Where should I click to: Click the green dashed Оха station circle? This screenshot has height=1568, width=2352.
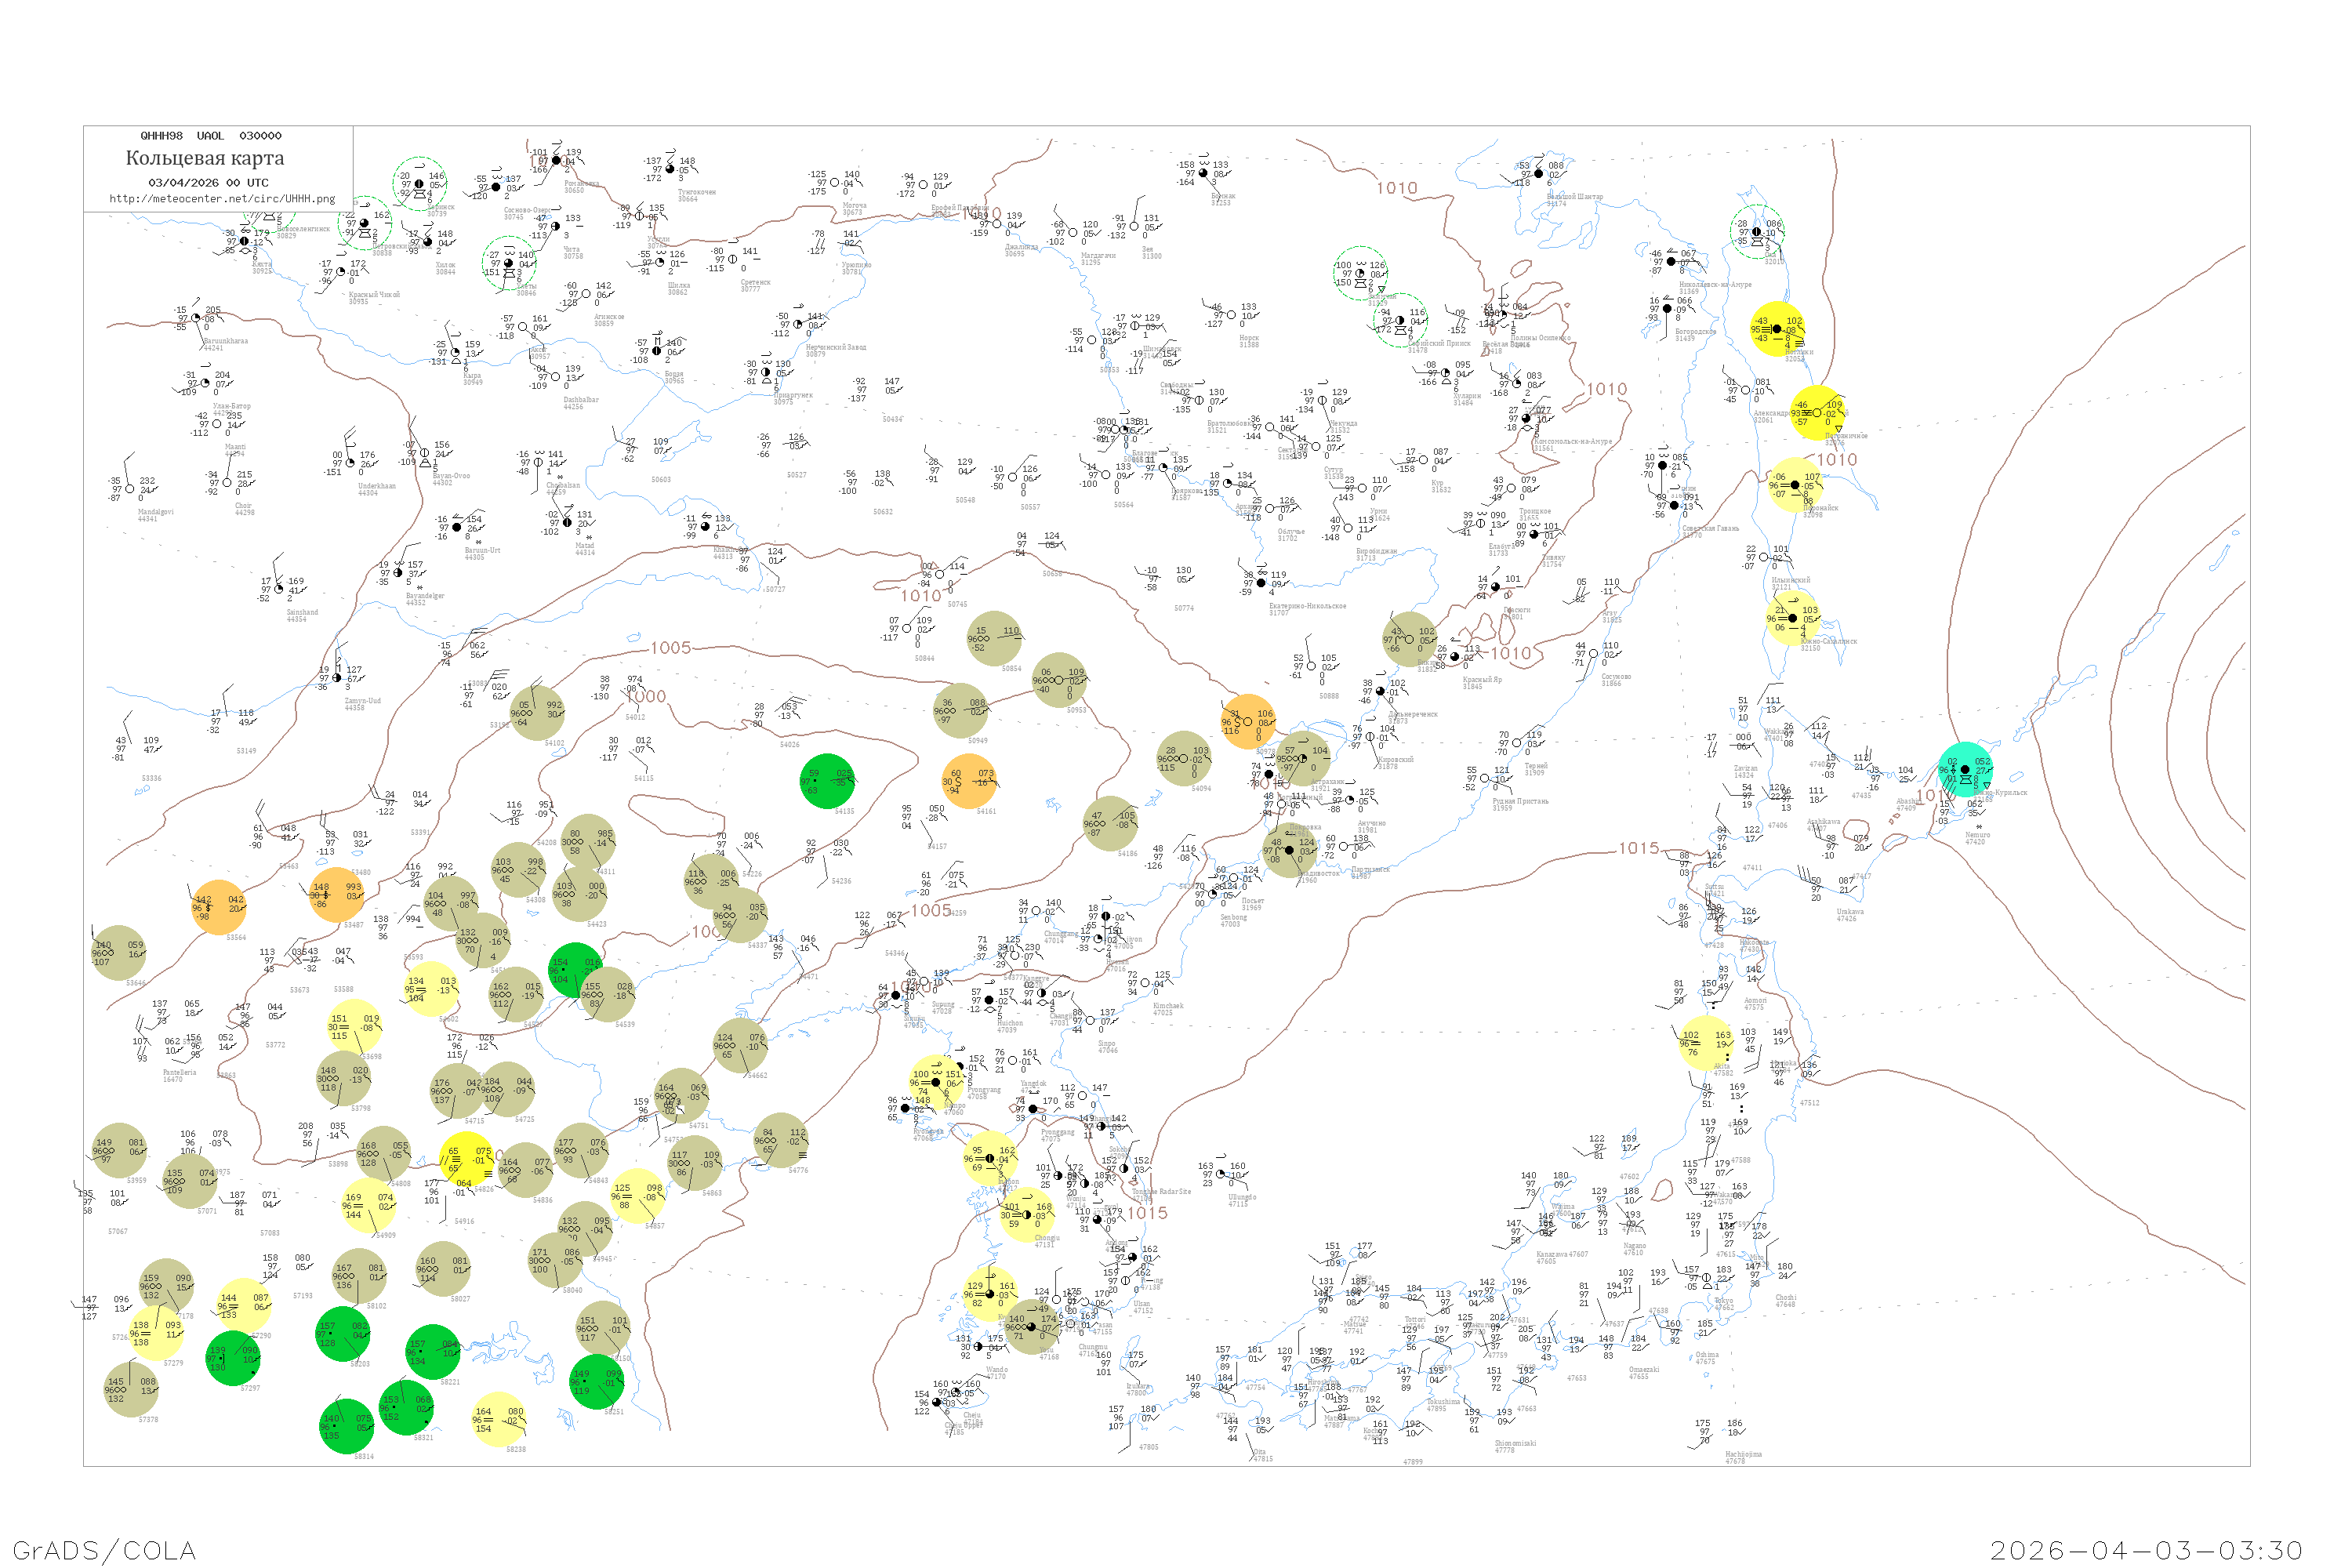pyautogui.click(x=1756, y=232)
